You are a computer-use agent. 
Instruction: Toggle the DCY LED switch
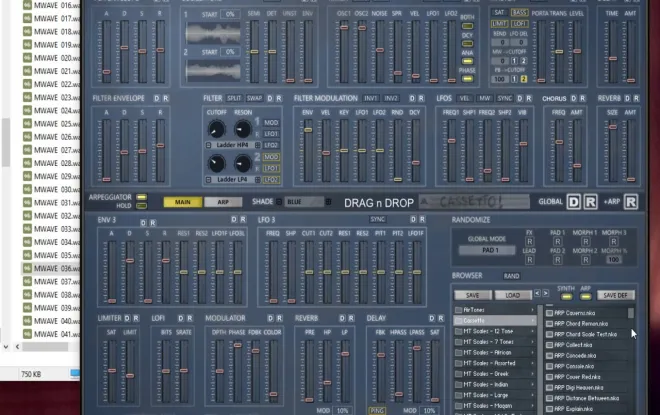pyautogui.click(x=467, y=44)
